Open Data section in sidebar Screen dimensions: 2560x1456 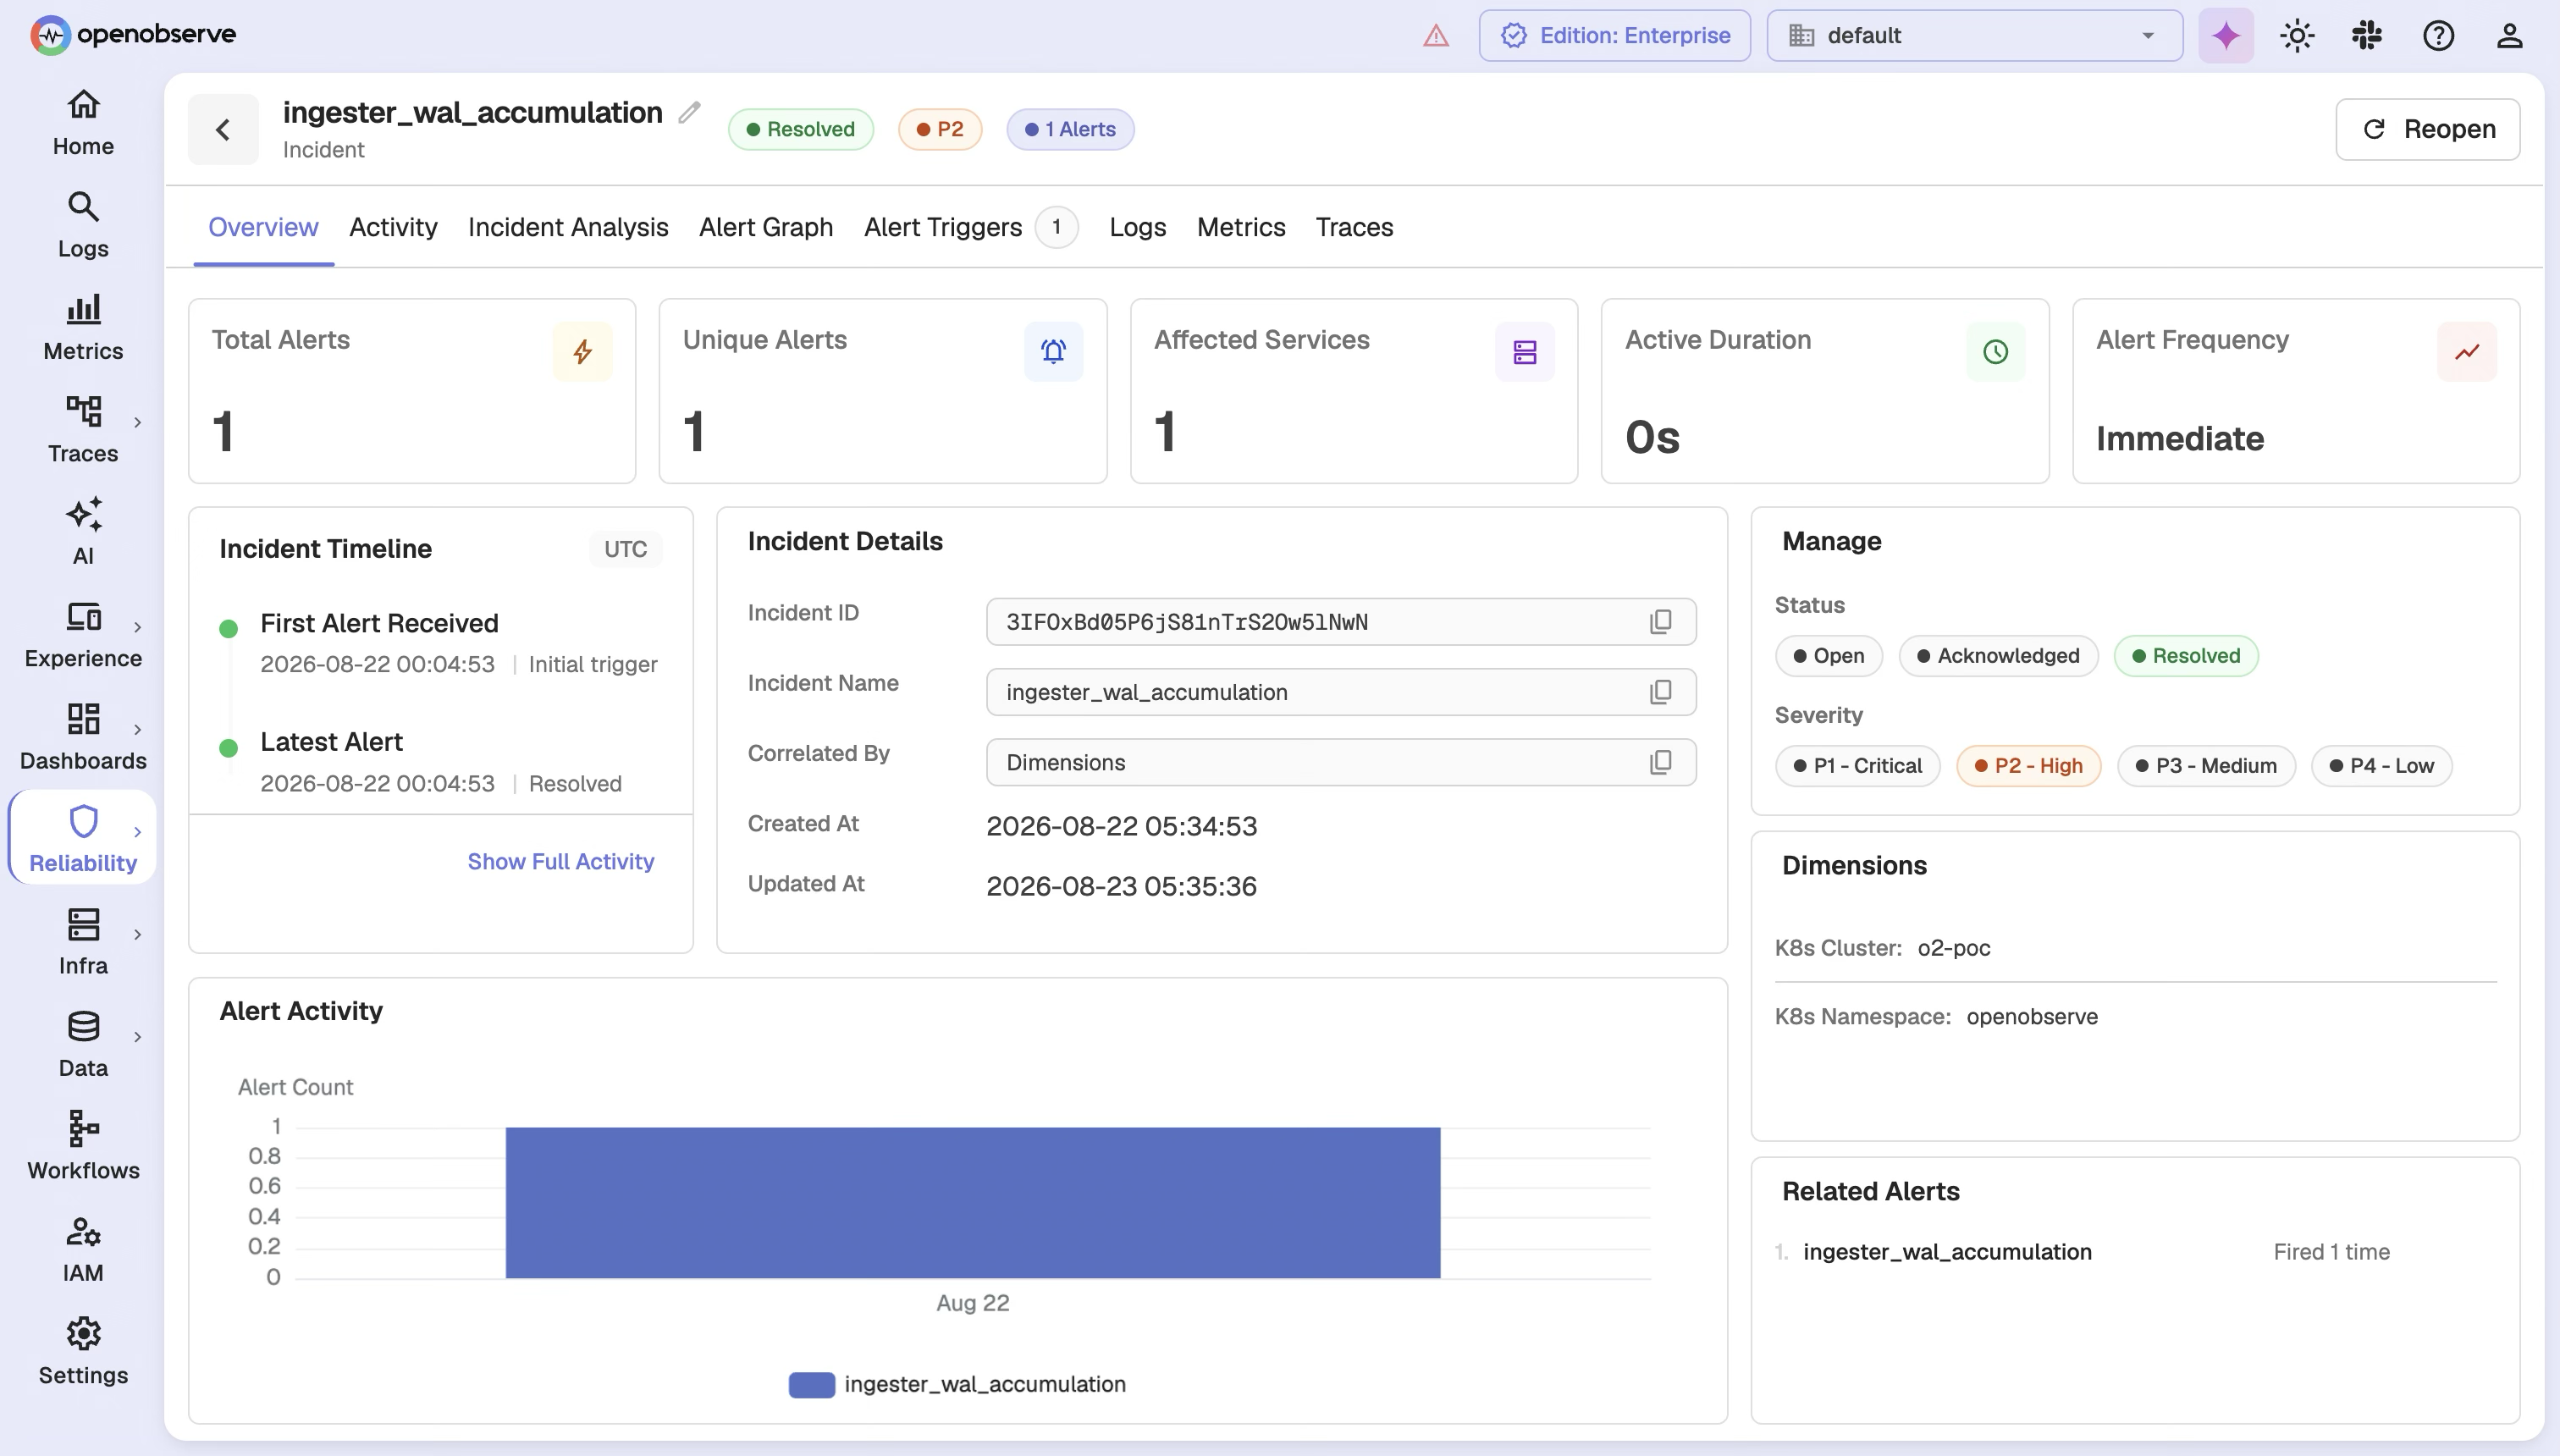pyautogui.click(x=83, y=1044)
